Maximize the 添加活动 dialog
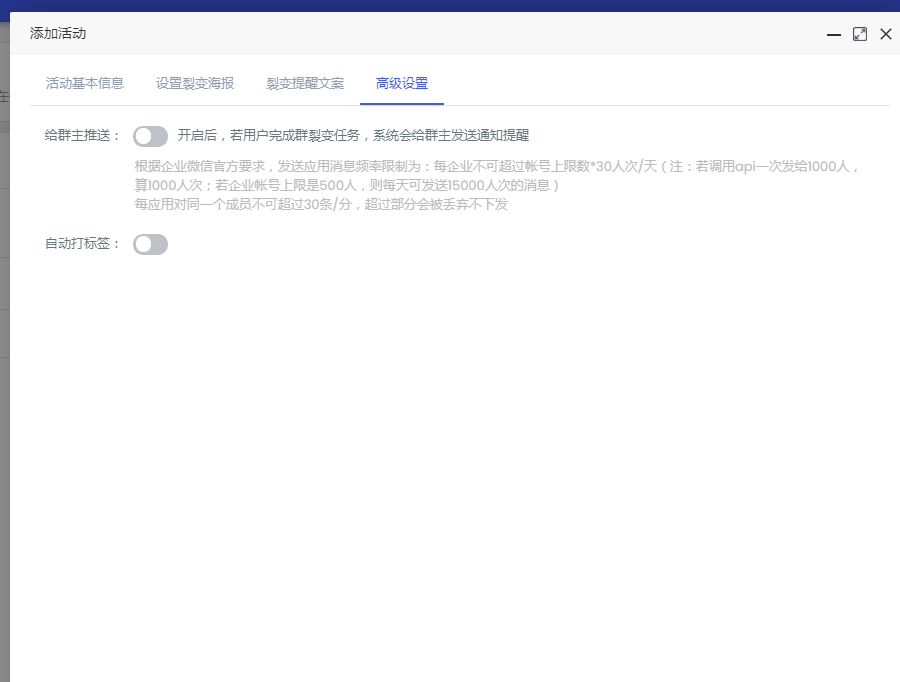Screen dimensions: 900x682 click(x=860, y=34)
